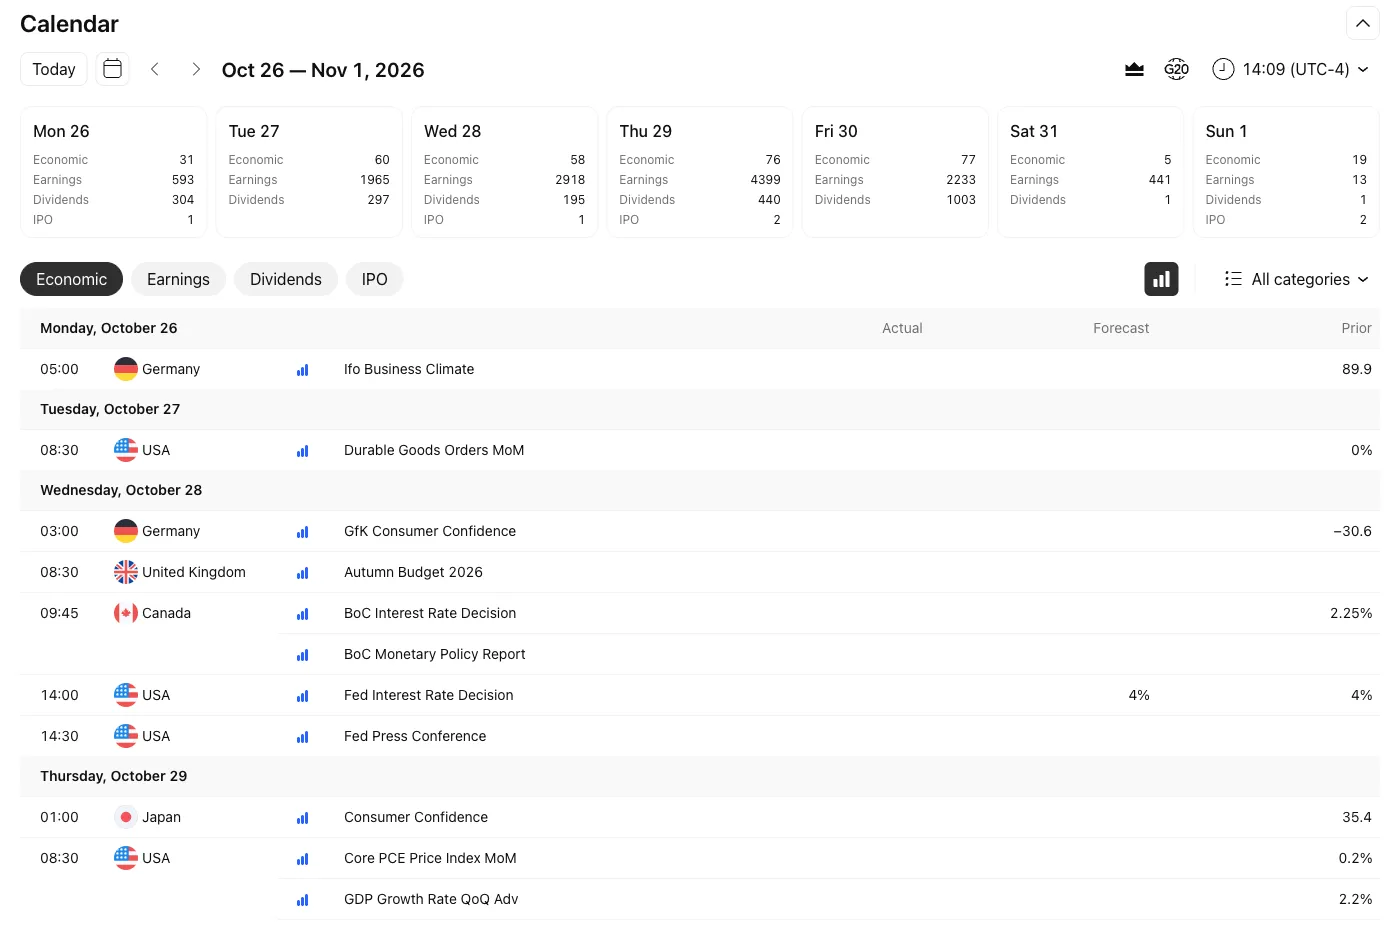
Task: Click importance bars icon for Ifo Business Climate
Action: click(x=302, y=370)
